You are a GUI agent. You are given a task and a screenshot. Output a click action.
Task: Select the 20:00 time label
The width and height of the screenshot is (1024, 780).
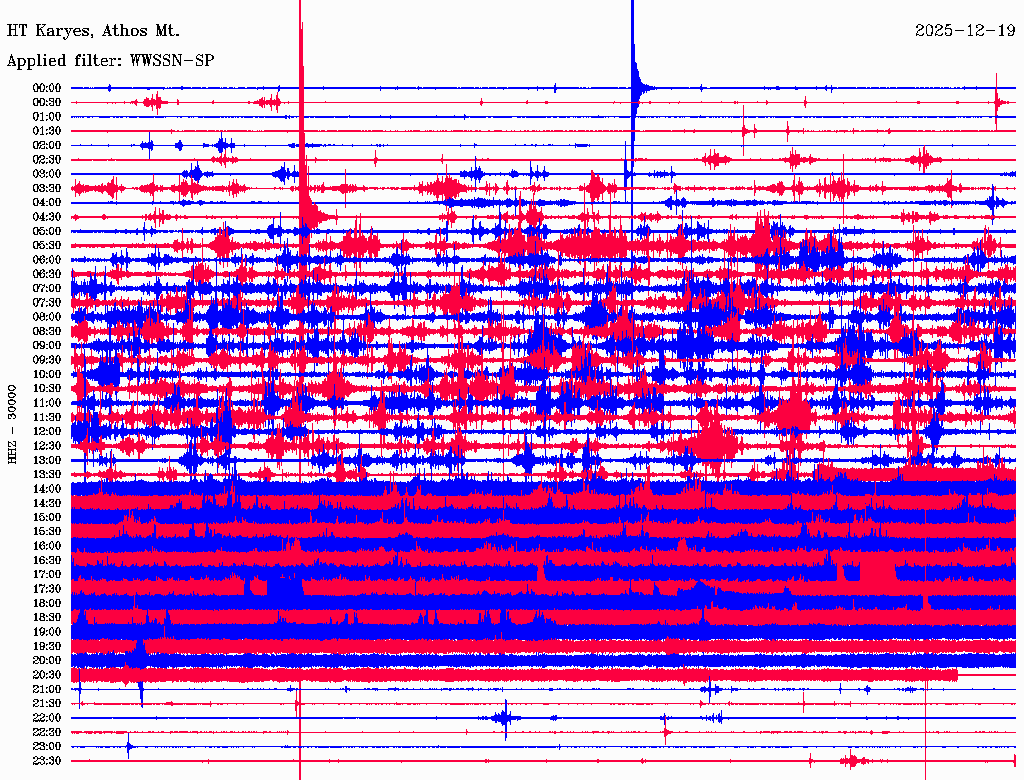pos(46,661)
